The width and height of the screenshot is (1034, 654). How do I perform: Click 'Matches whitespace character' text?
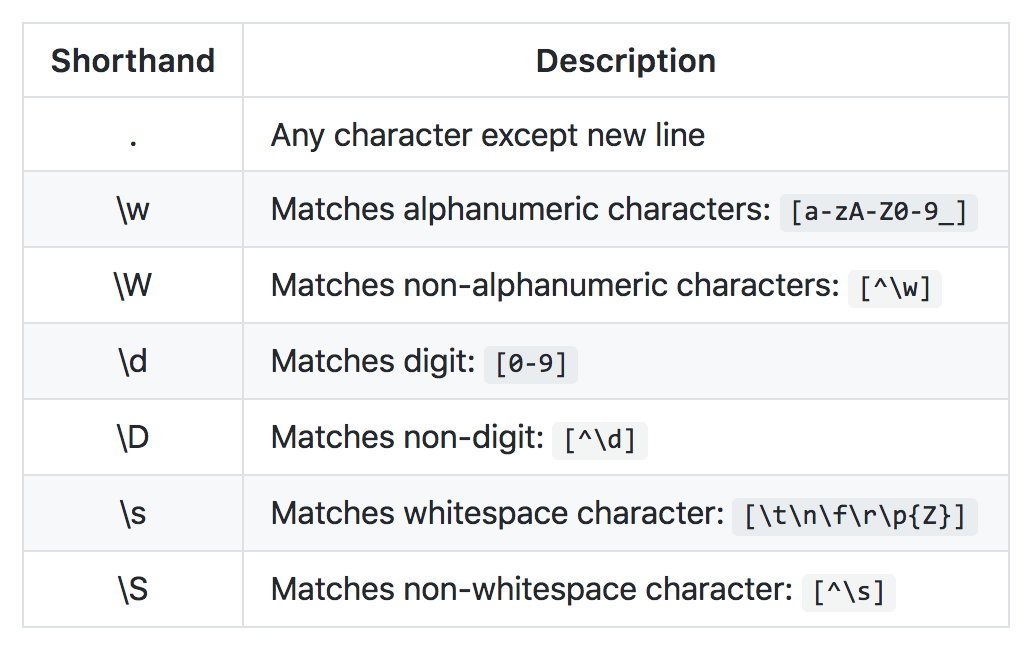[497, 514]
